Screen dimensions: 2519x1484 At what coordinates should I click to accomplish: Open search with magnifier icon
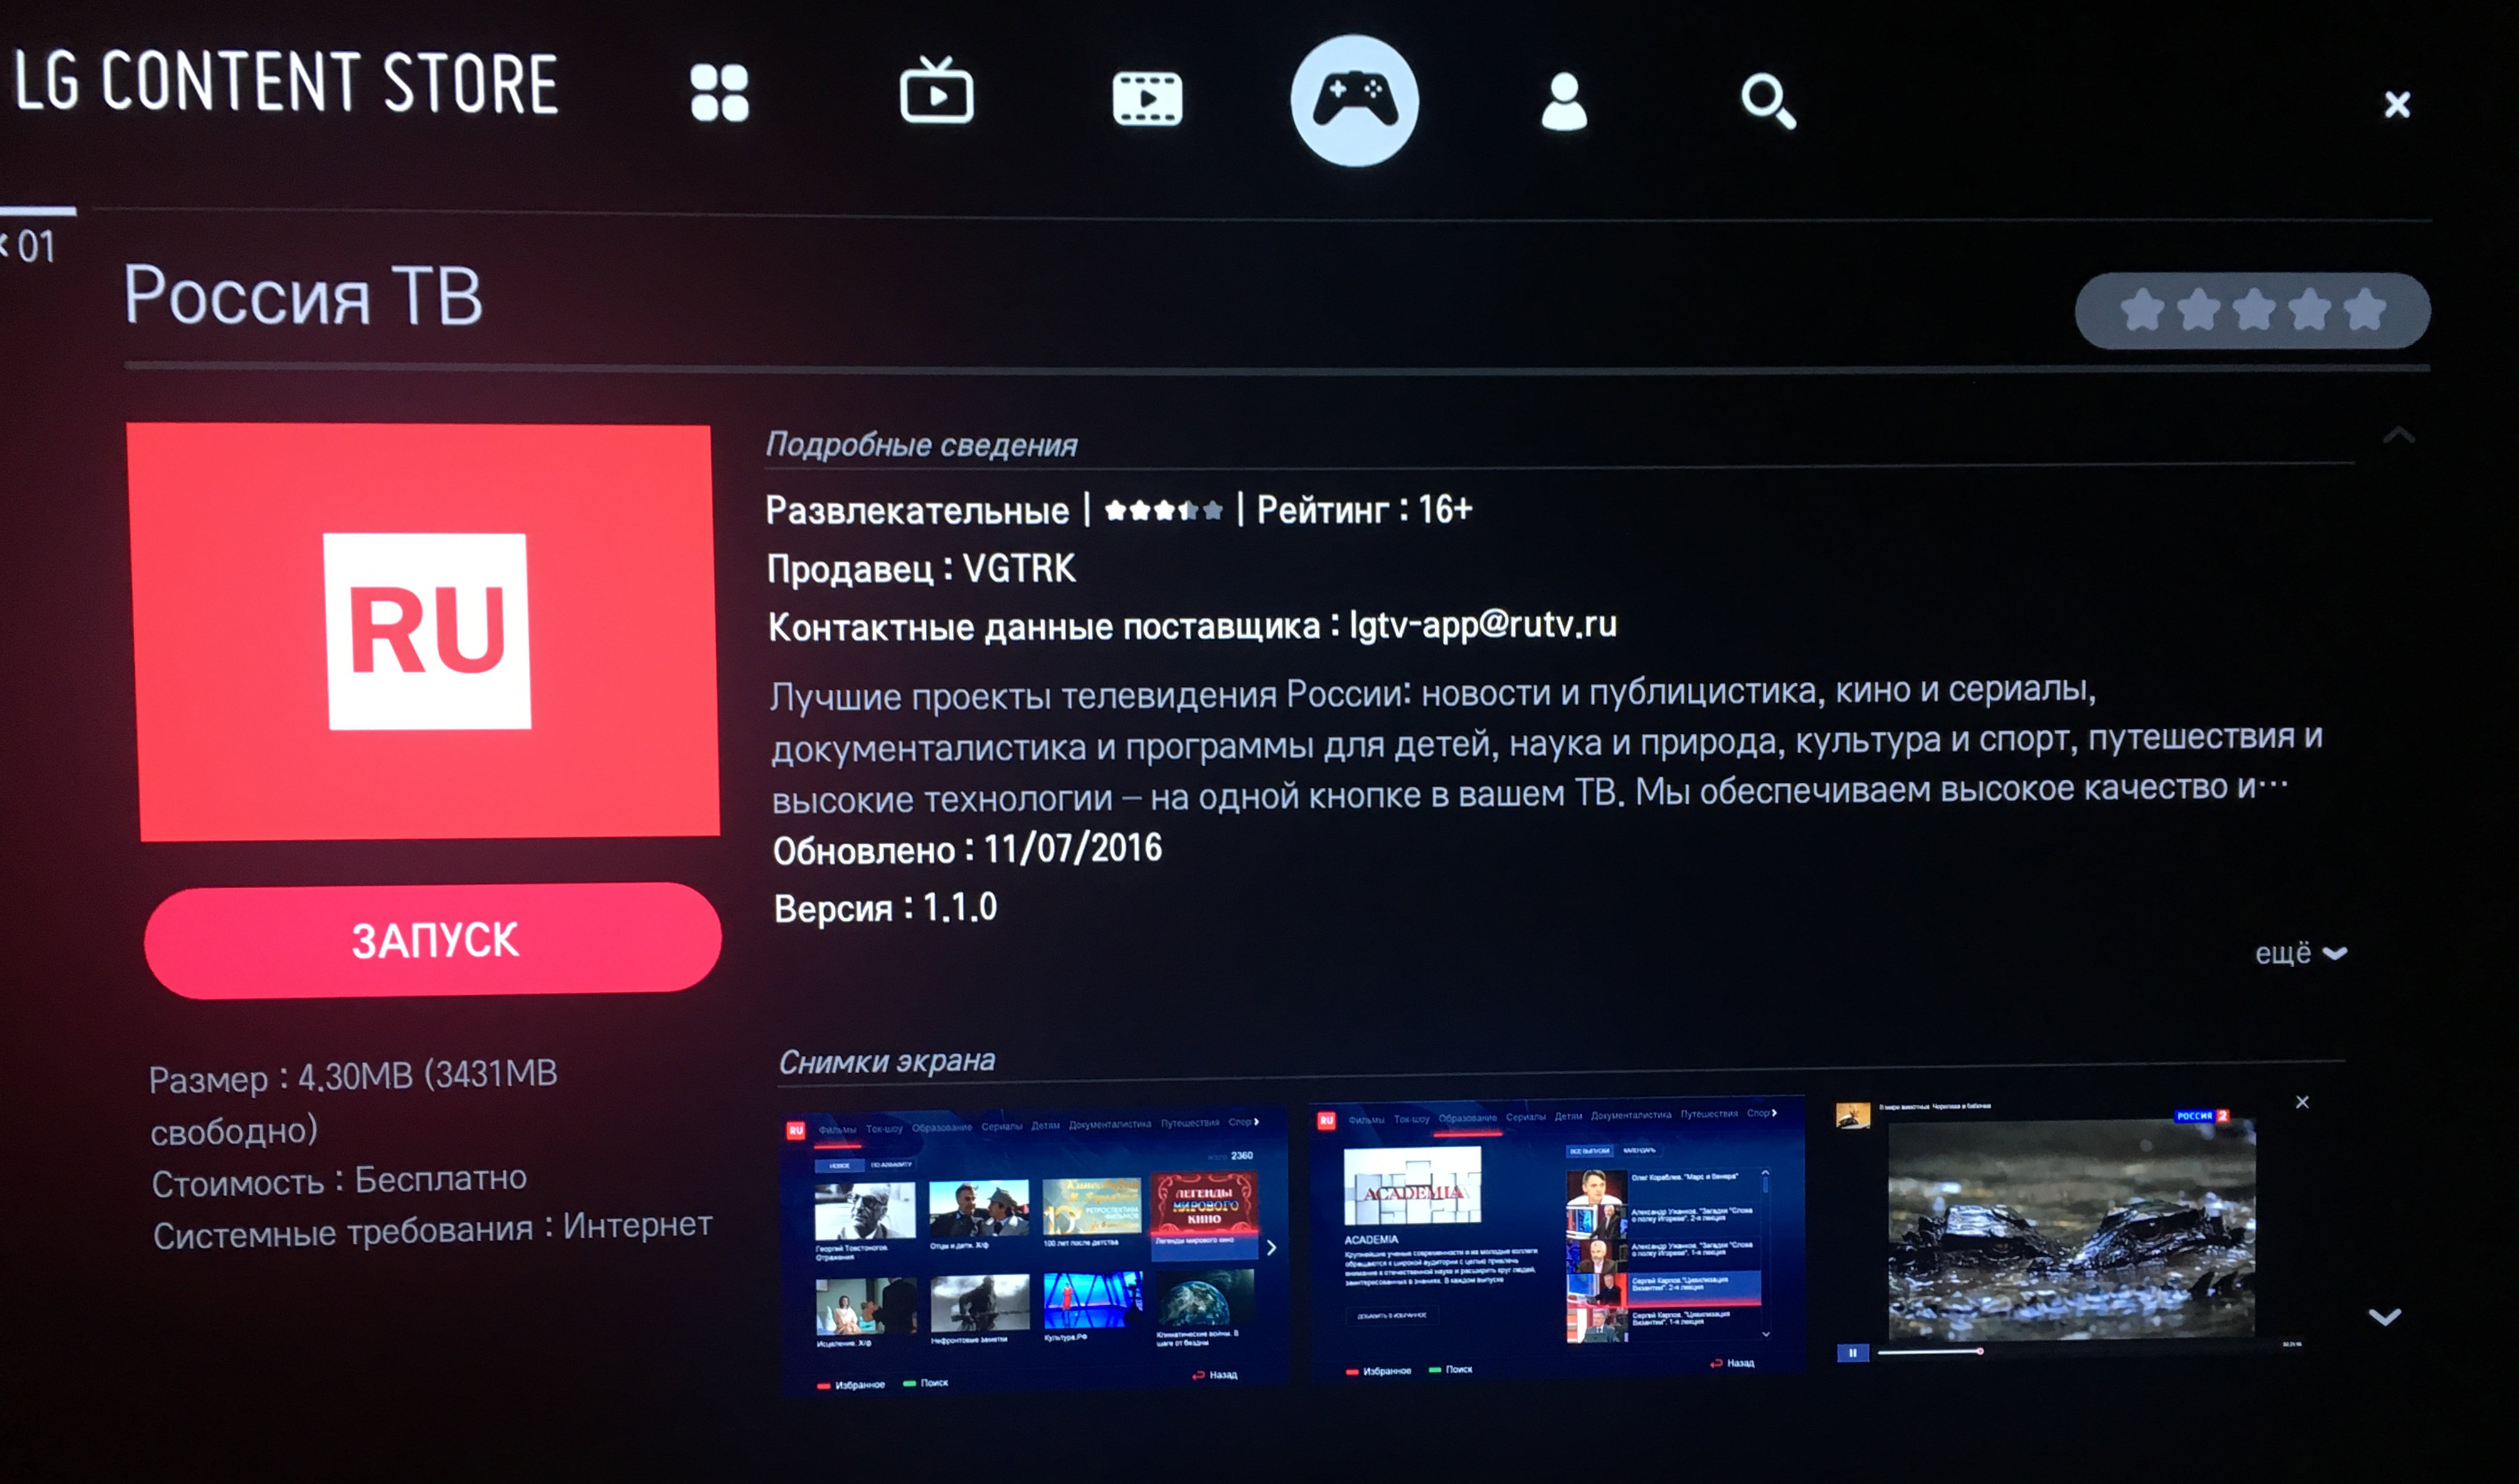pyautogui.click(x=1768, y=101)
